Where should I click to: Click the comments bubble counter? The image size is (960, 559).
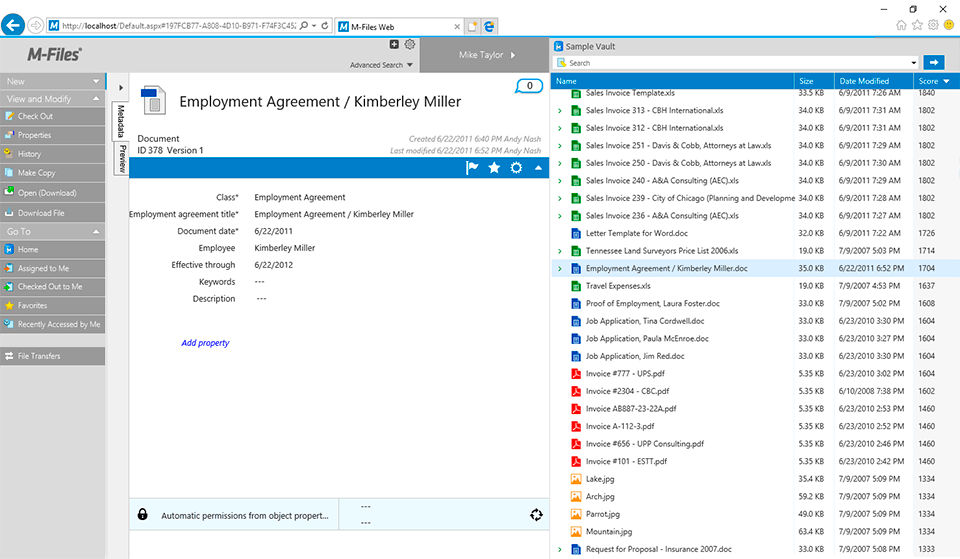(x=528, y=86)
